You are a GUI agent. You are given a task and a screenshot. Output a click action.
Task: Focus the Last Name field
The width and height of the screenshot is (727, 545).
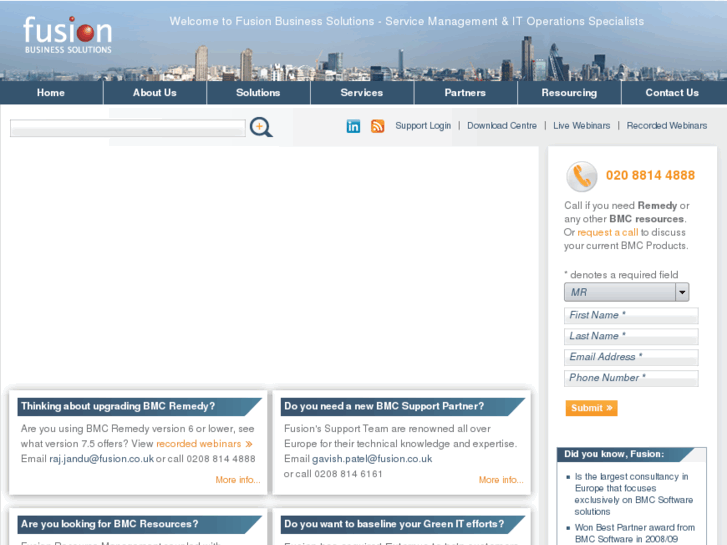(631, 336)
